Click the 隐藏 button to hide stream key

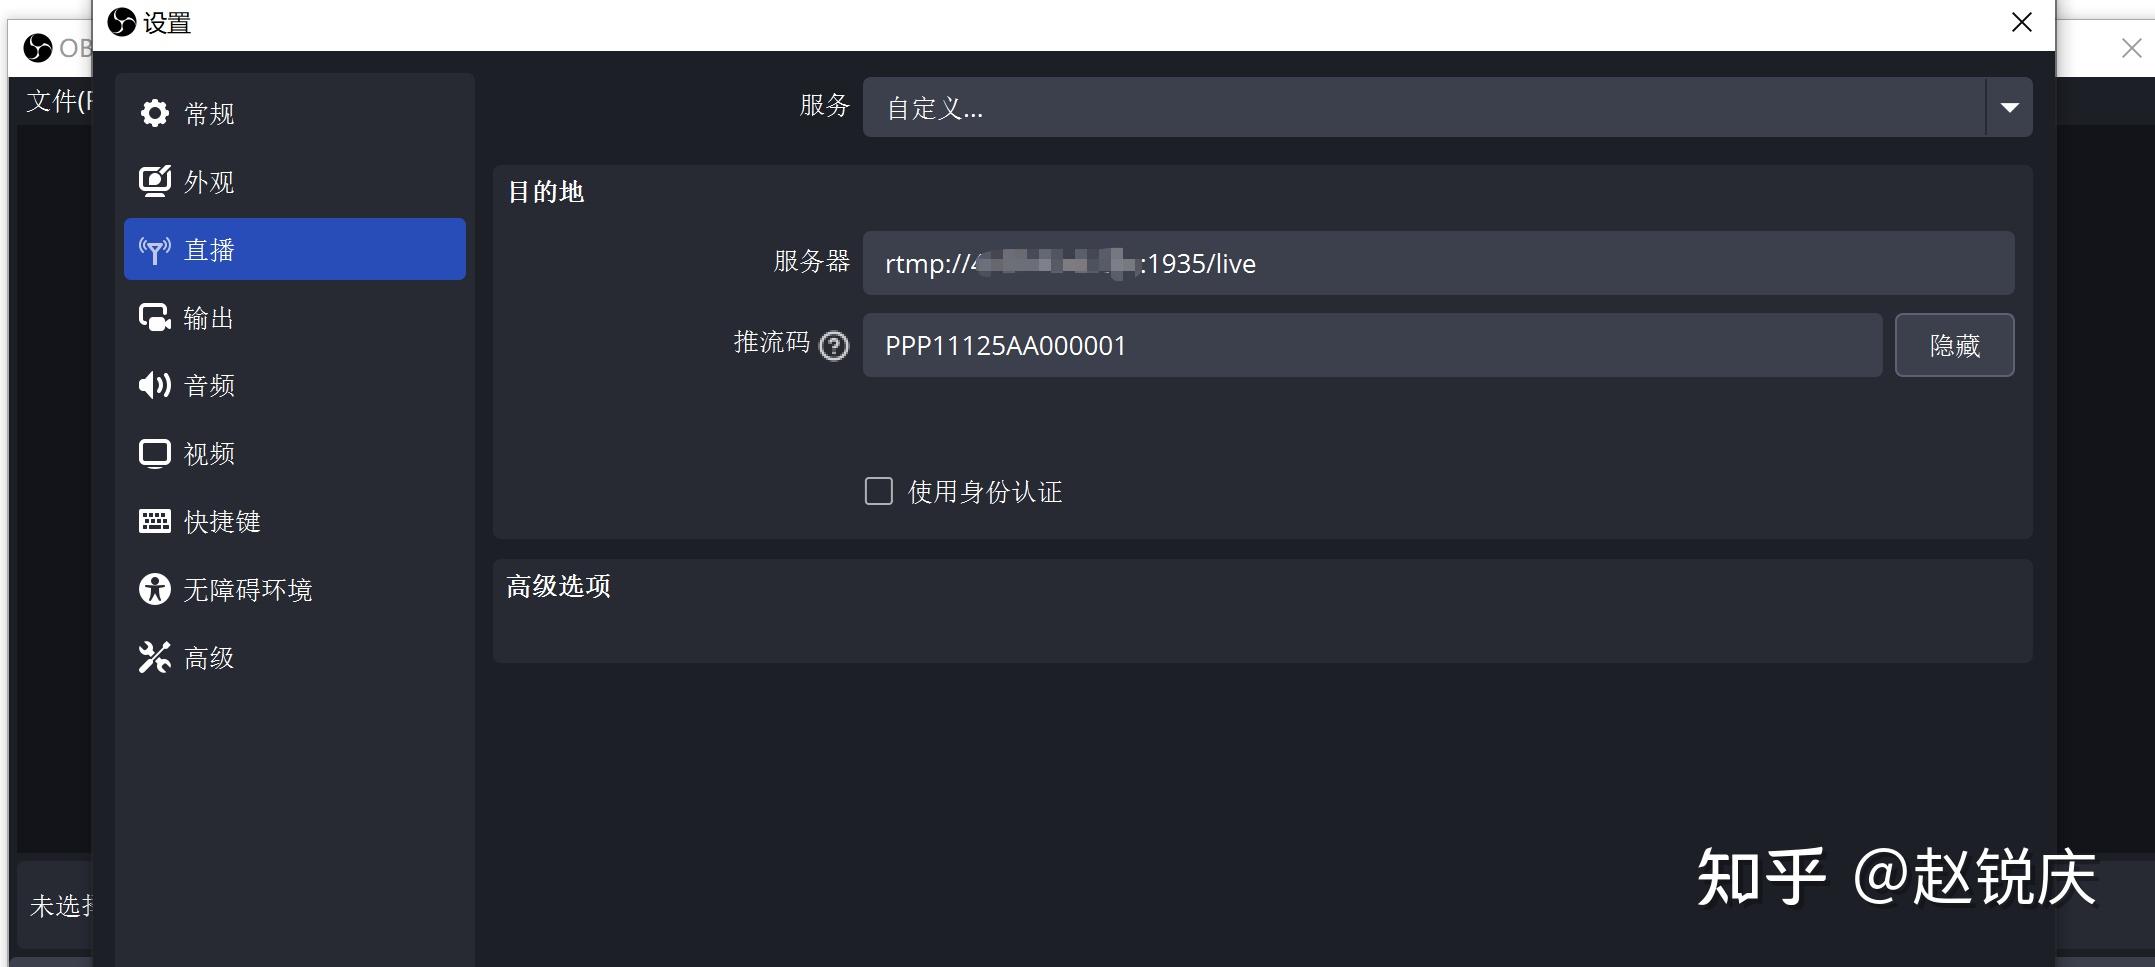(1953, 344)
